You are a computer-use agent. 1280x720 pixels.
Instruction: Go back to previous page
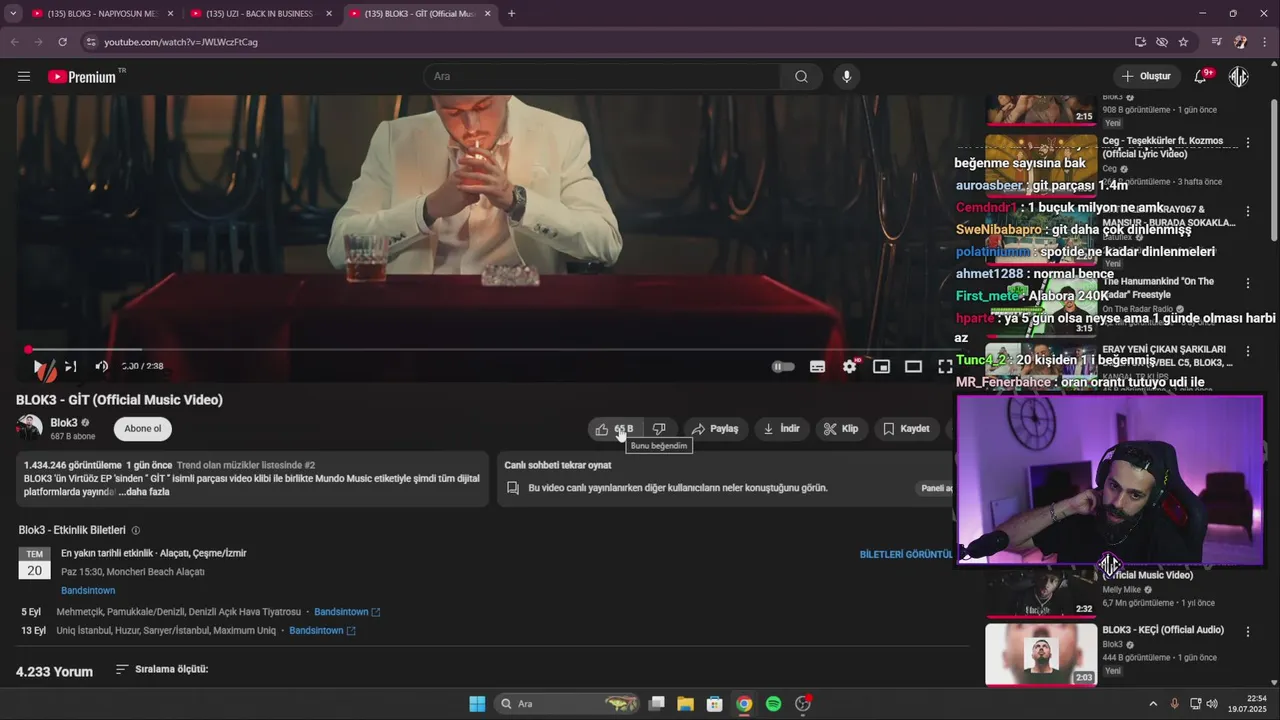pyautogui.click(x=14, y=42)
